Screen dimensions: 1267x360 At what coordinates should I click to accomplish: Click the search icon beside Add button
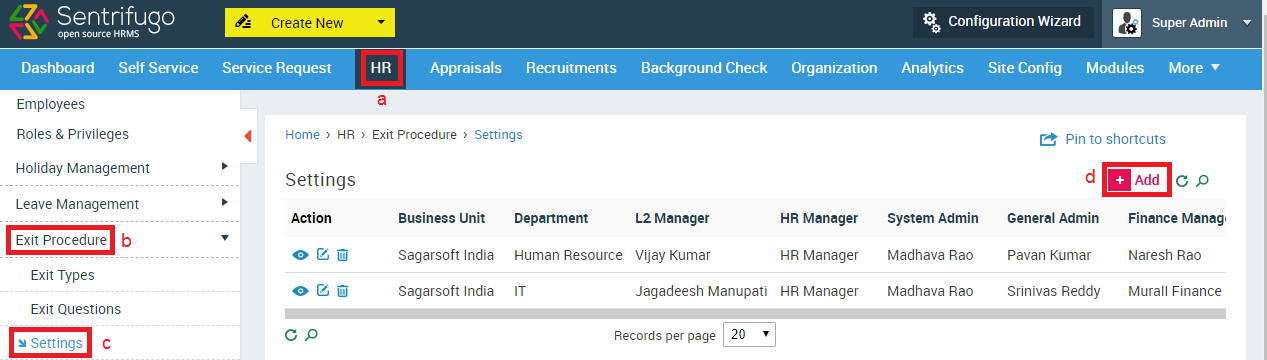(1203, 181)
